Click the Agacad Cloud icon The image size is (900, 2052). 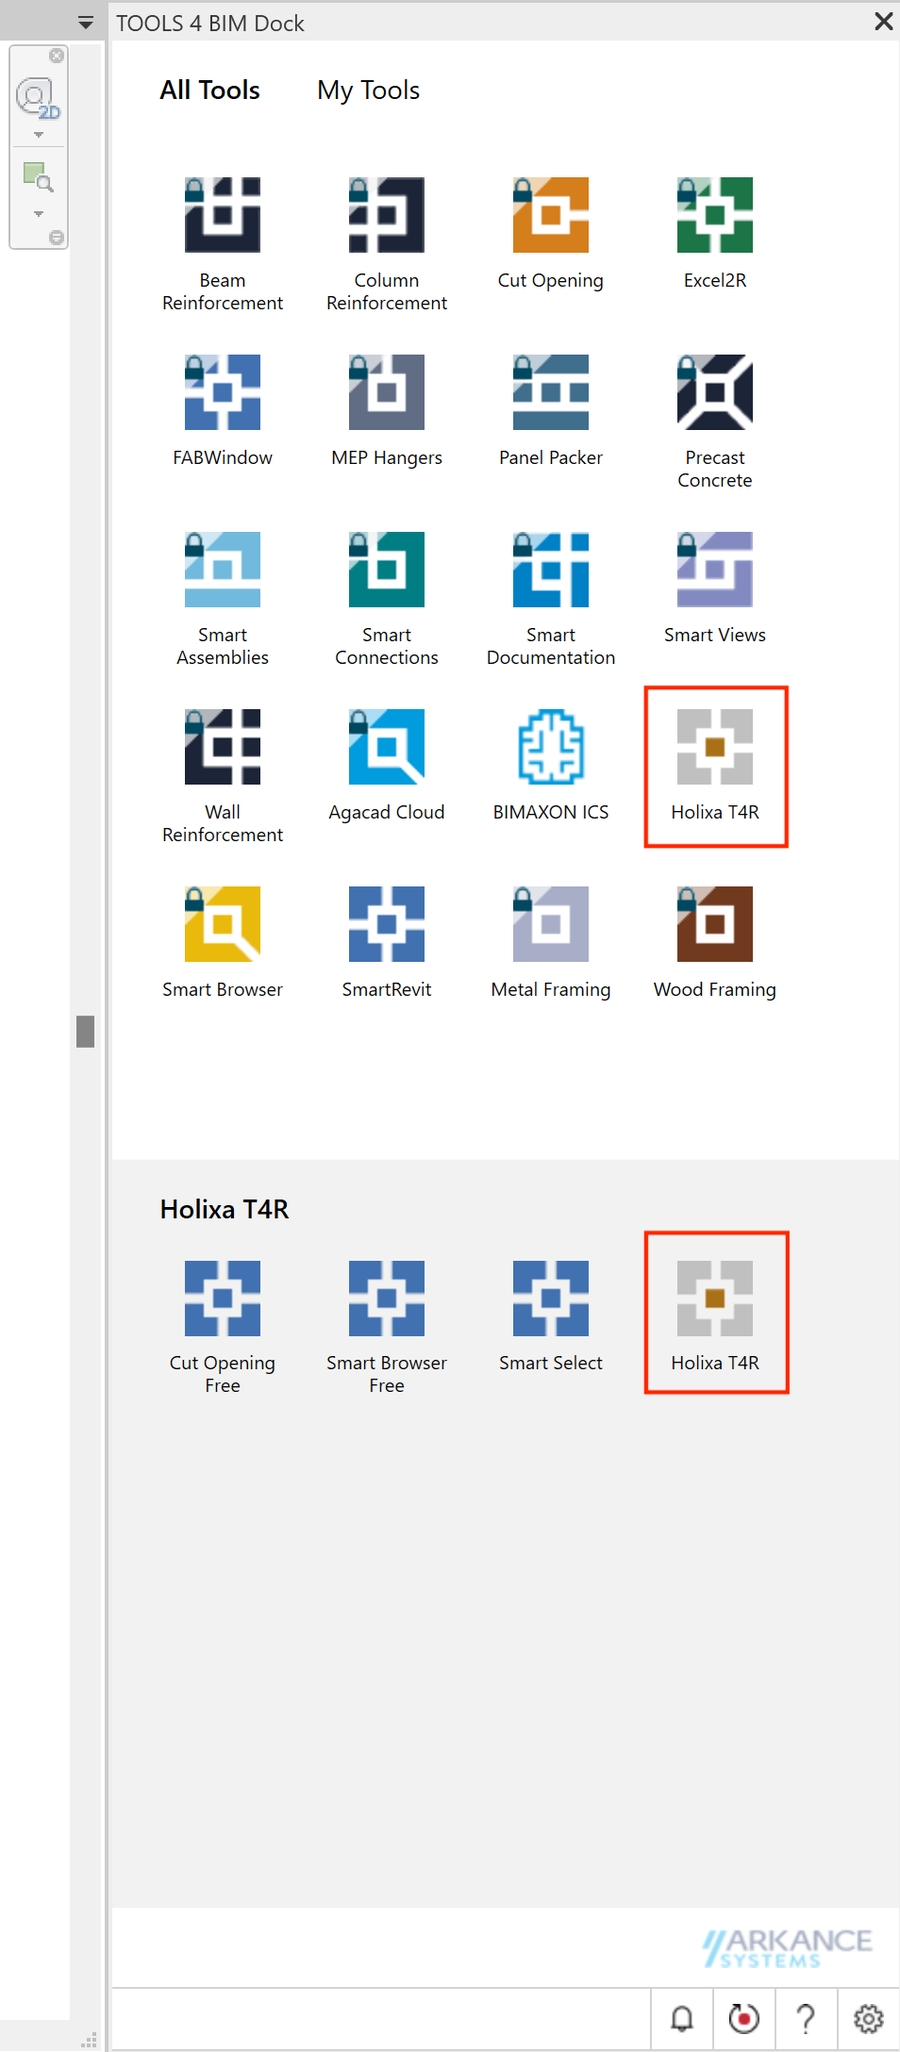coord(386,747)
